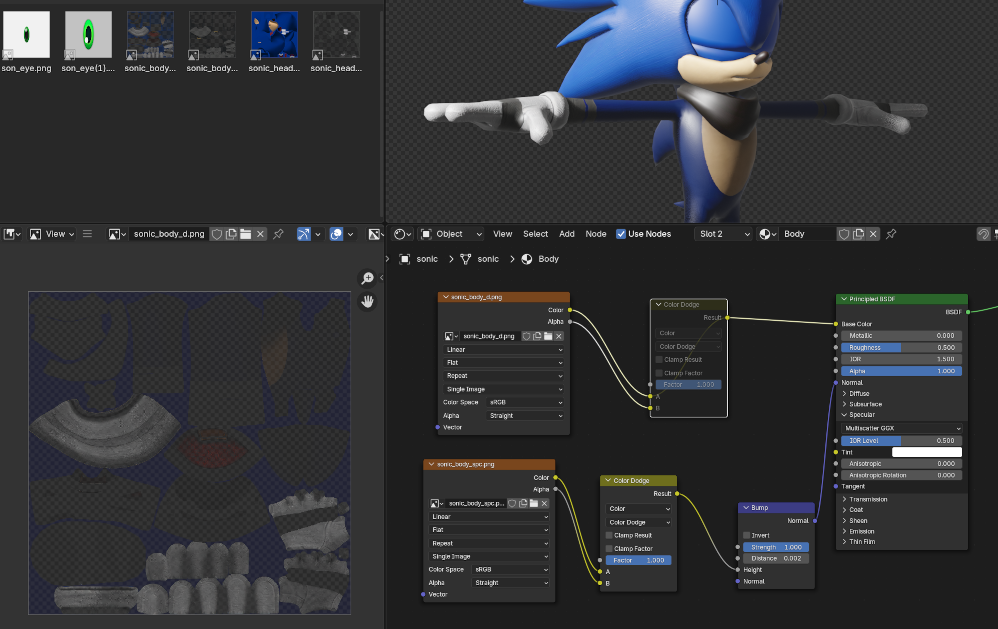Enable Clamp Factor on Color Dodge node feeding Base Color
Viewport: 998px width, 629px height.
(659, 373)
